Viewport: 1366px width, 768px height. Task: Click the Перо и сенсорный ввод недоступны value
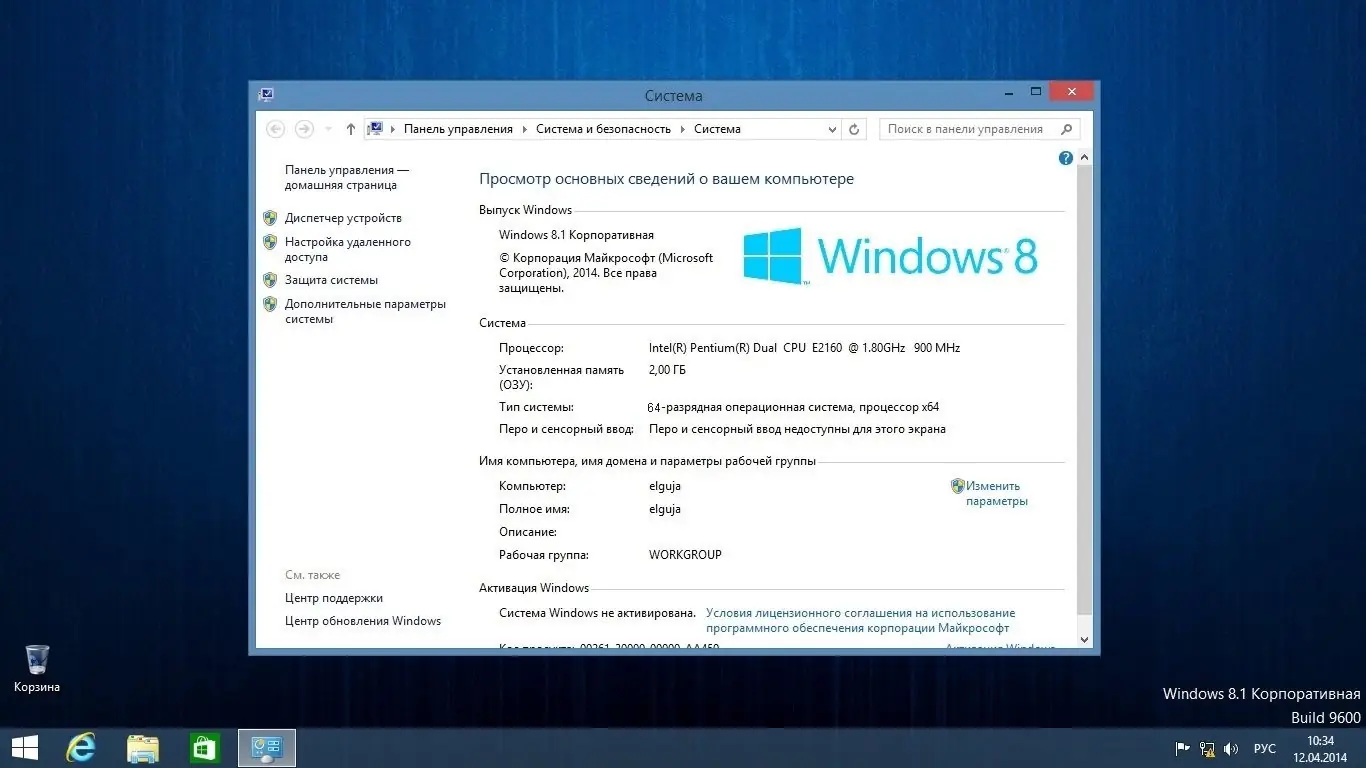(797, 429)
